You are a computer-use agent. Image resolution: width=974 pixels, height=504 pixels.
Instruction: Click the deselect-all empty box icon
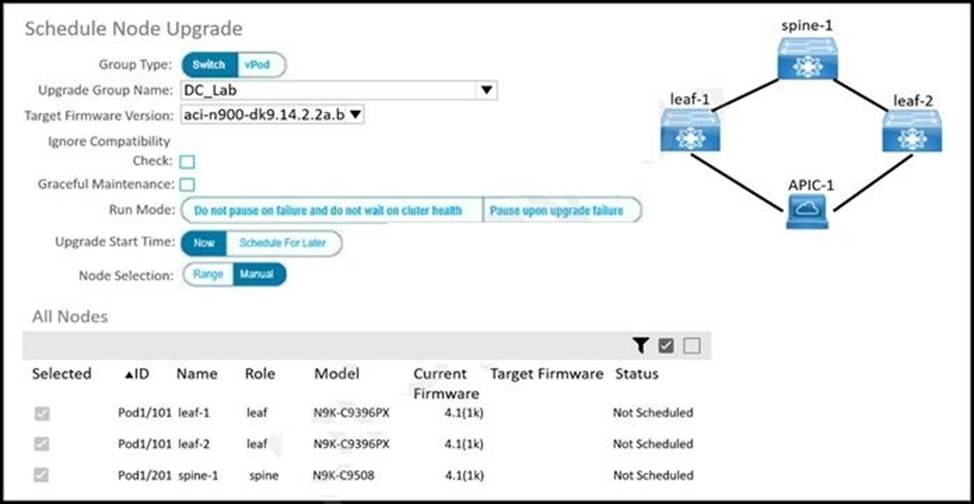pos(691,346)
